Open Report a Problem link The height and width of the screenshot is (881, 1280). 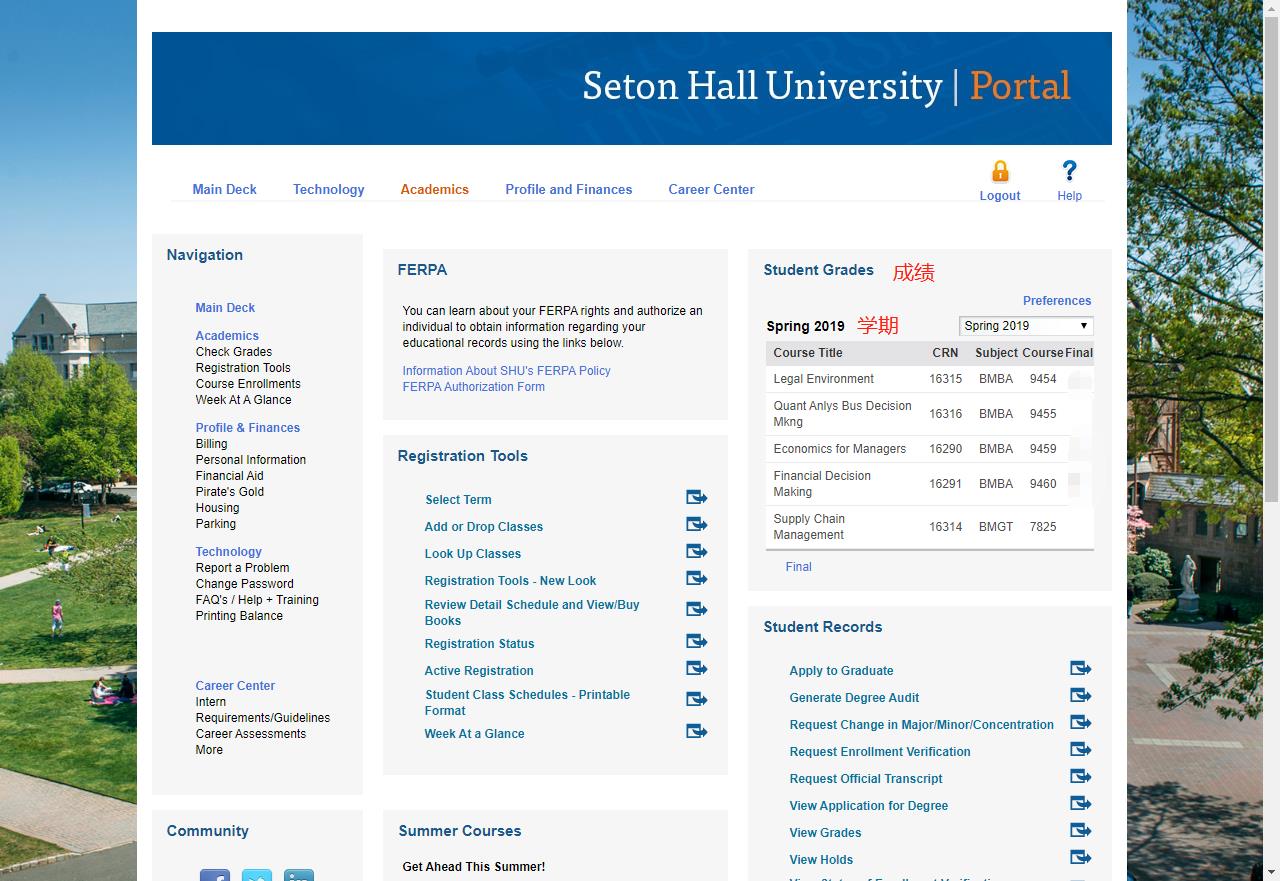243,568
